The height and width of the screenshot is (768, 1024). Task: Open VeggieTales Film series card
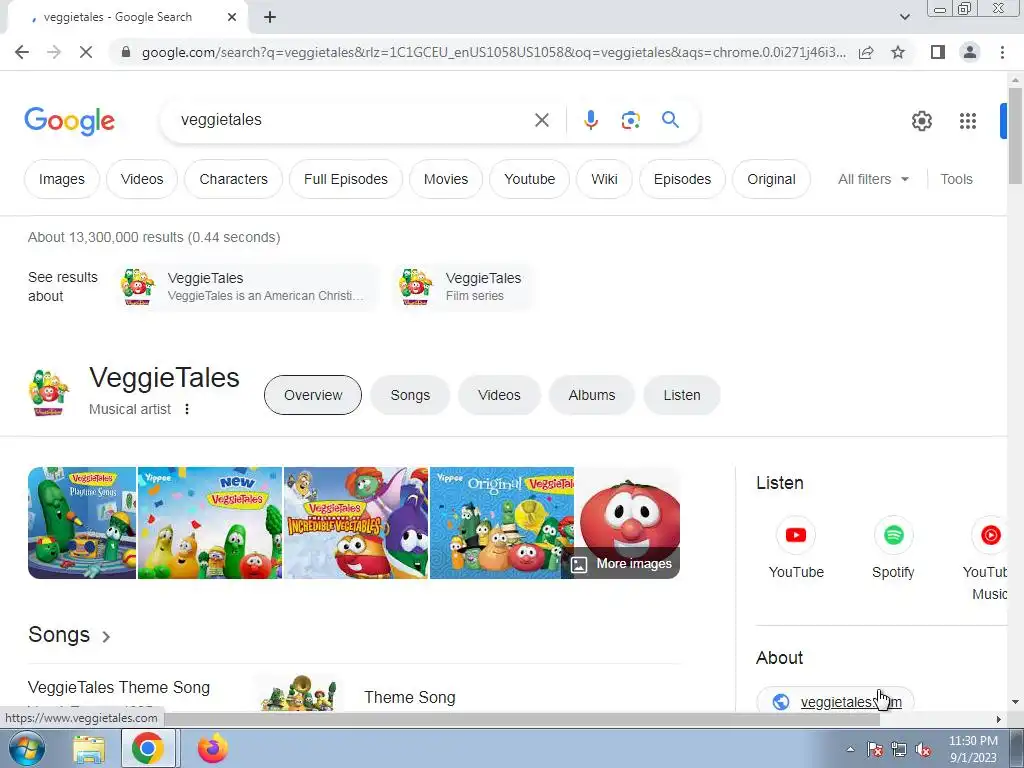[x=464, y=287]
